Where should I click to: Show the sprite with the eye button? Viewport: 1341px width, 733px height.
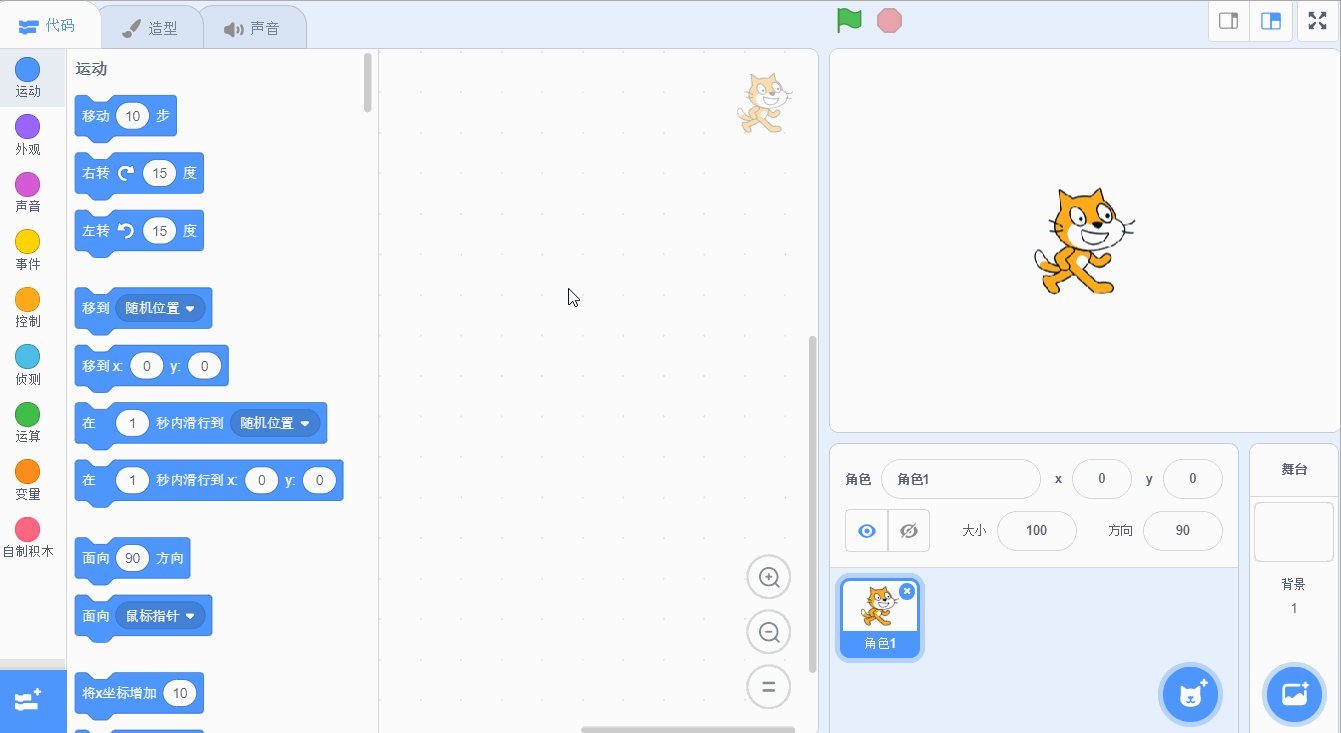click(867, 530)
